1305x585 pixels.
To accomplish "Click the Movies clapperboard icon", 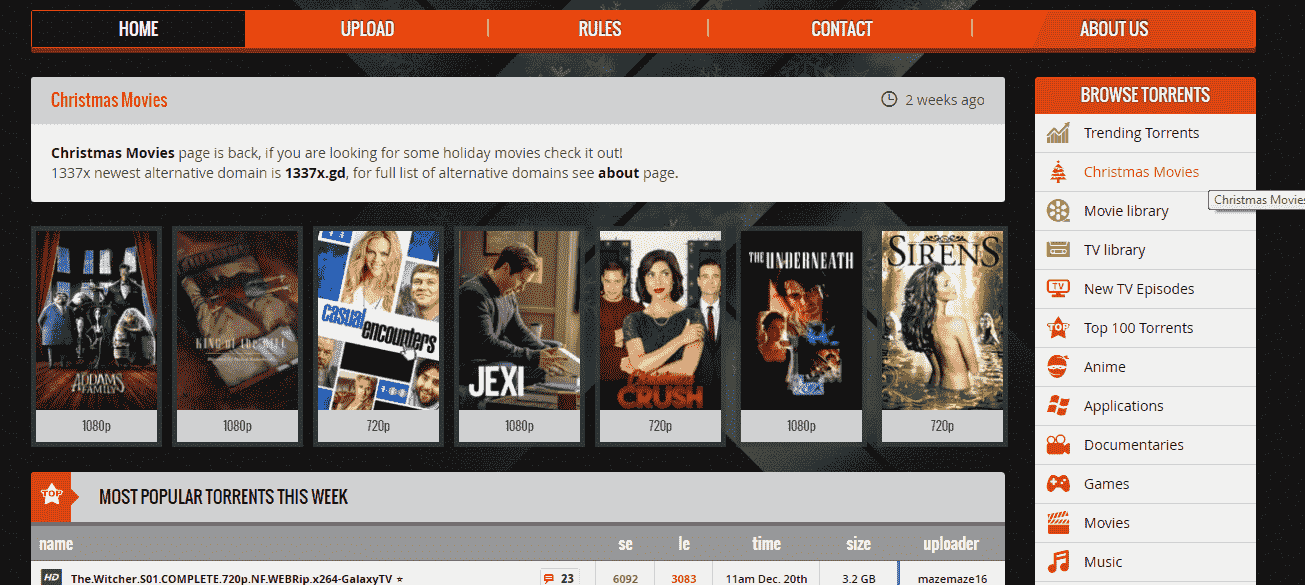I will [x=1058, y=523].
